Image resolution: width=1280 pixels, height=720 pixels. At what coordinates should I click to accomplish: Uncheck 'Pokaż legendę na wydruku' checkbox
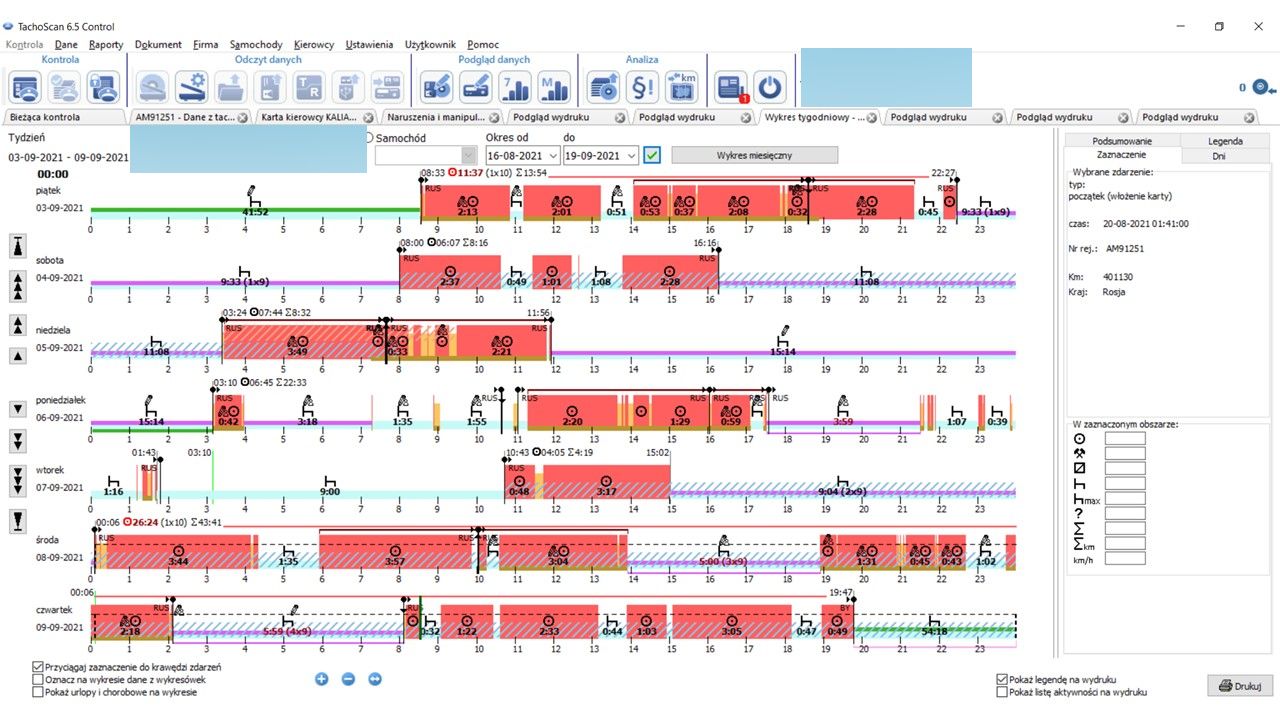click(x=1002, y=679)
